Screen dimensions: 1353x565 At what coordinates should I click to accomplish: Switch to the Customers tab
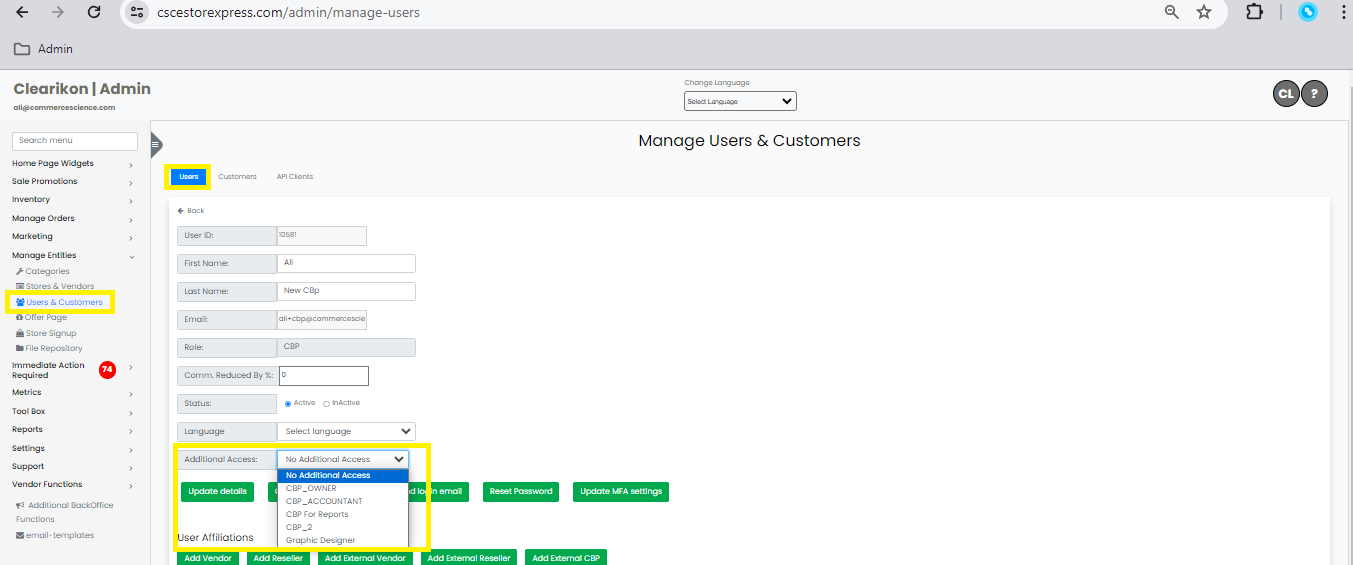click(237, 177)
